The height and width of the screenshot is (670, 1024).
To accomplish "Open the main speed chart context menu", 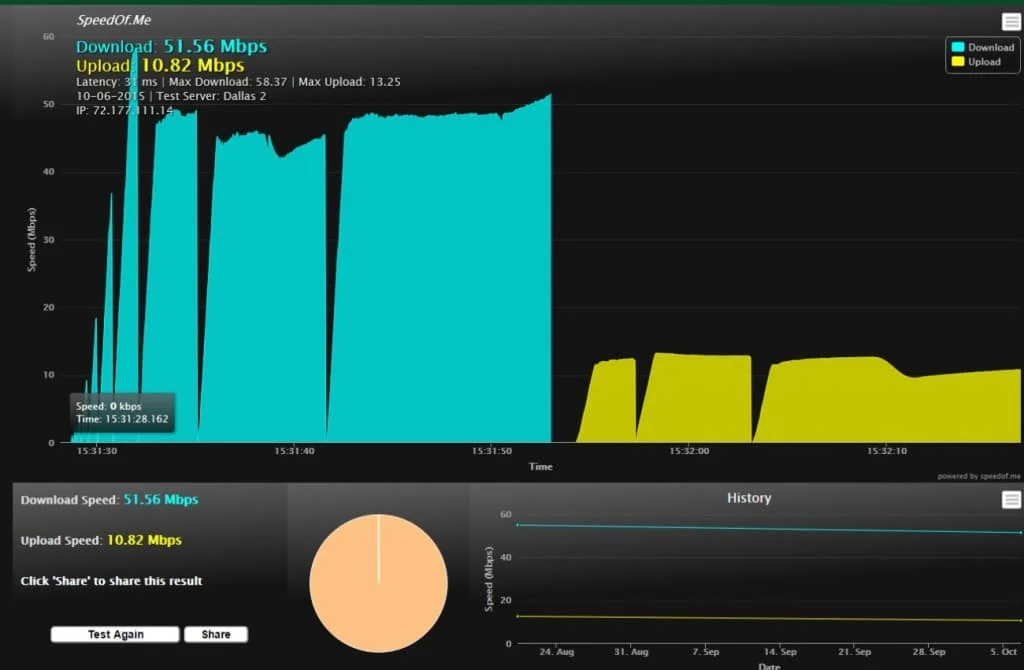I will pyautogui.click(x=1011, y=22).
